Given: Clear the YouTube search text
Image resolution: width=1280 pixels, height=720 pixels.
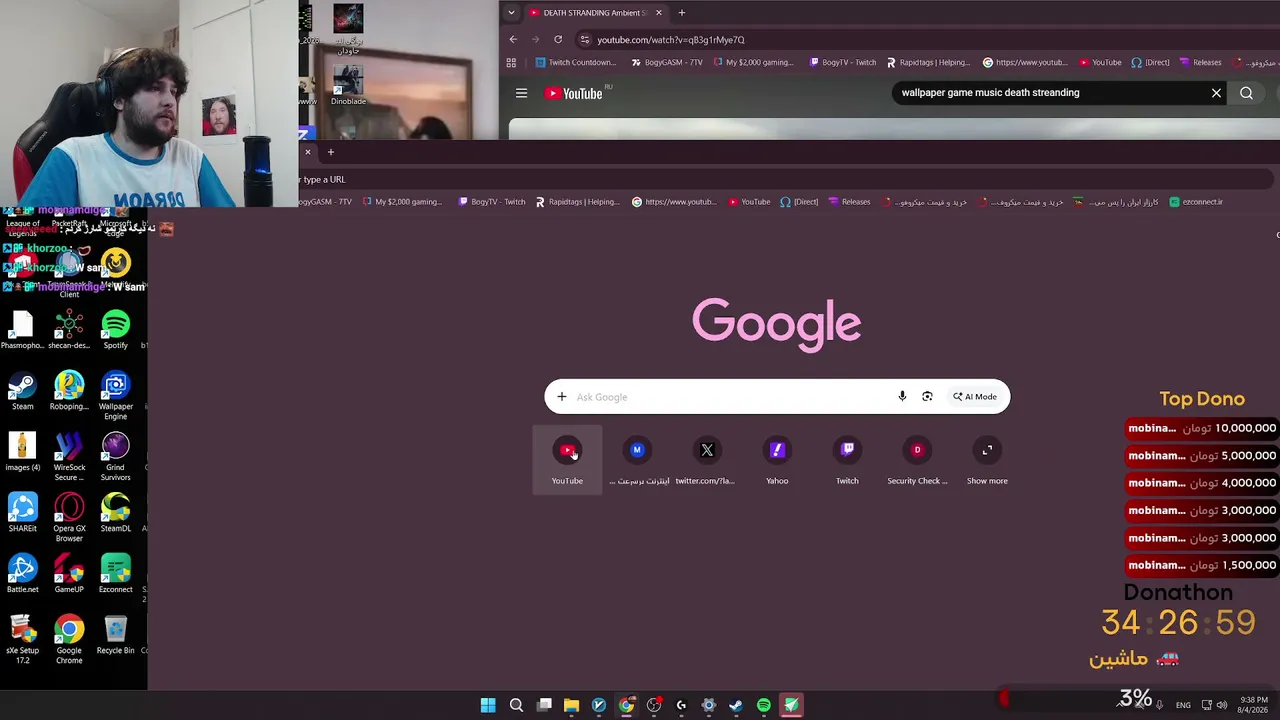Looking at the screenshot, I should coord(1216,93).
